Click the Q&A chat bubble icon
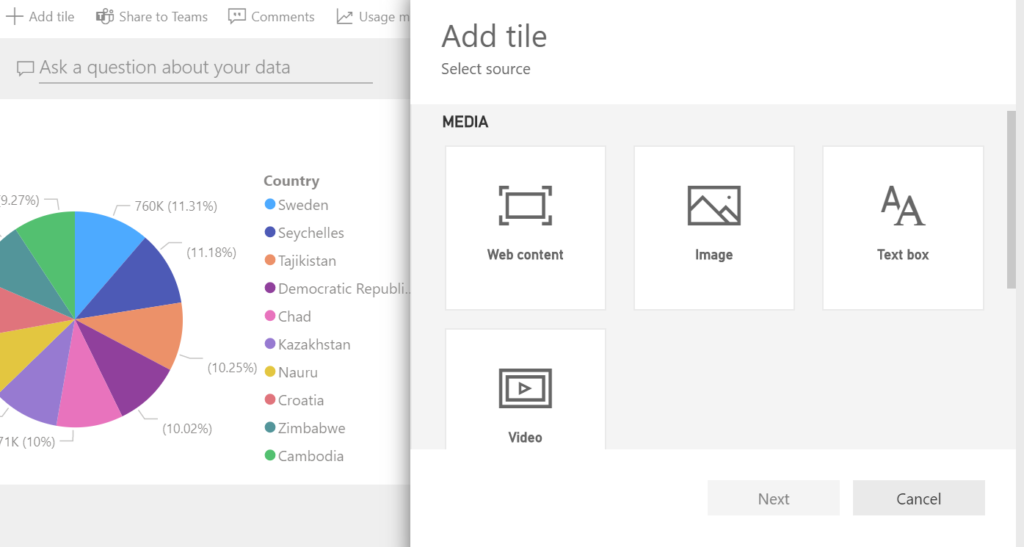Viewport: 1024px width, 547px height. click(25, 68)
